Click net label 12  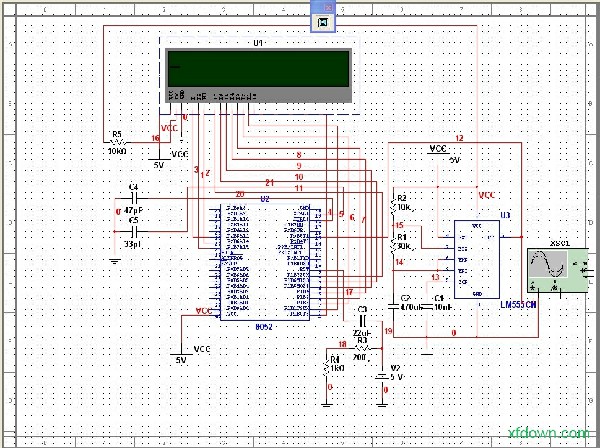[x=459, y=138]
